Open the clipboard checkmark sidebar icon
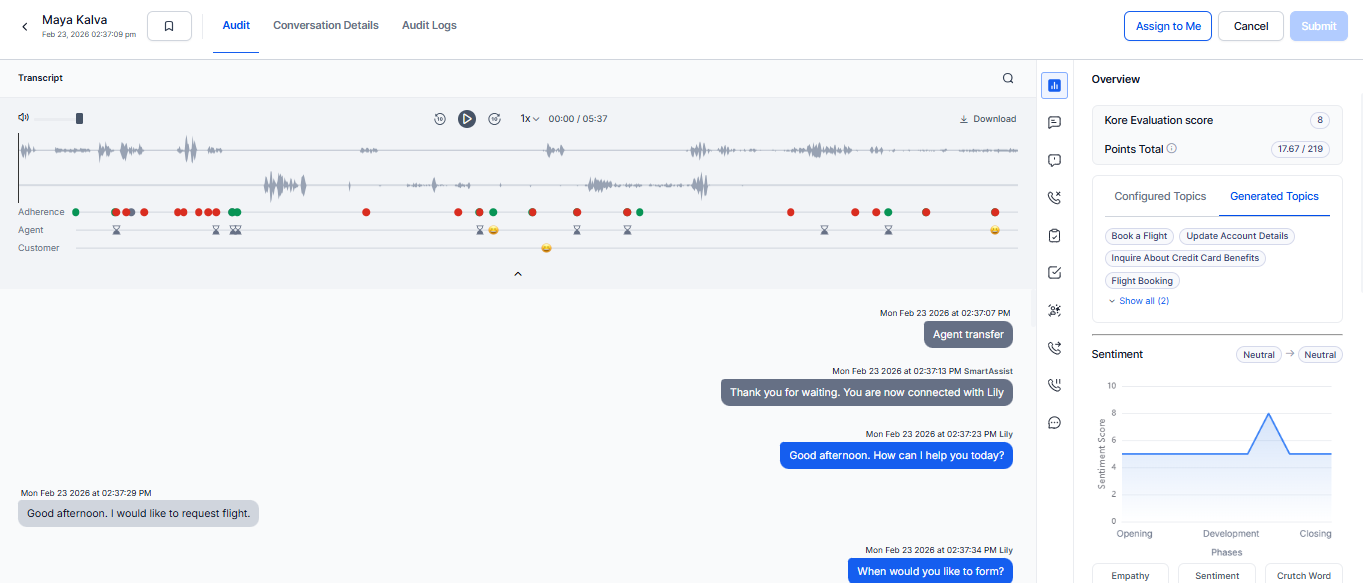1363x583 pixels. pos(1054,236)
